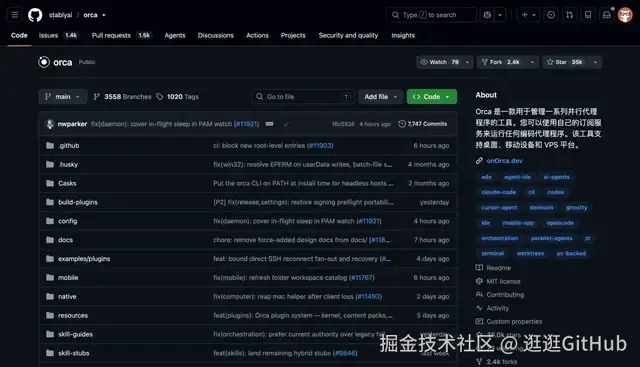Open owner switcher dropdown next to orca

click(x=104, y=15)
